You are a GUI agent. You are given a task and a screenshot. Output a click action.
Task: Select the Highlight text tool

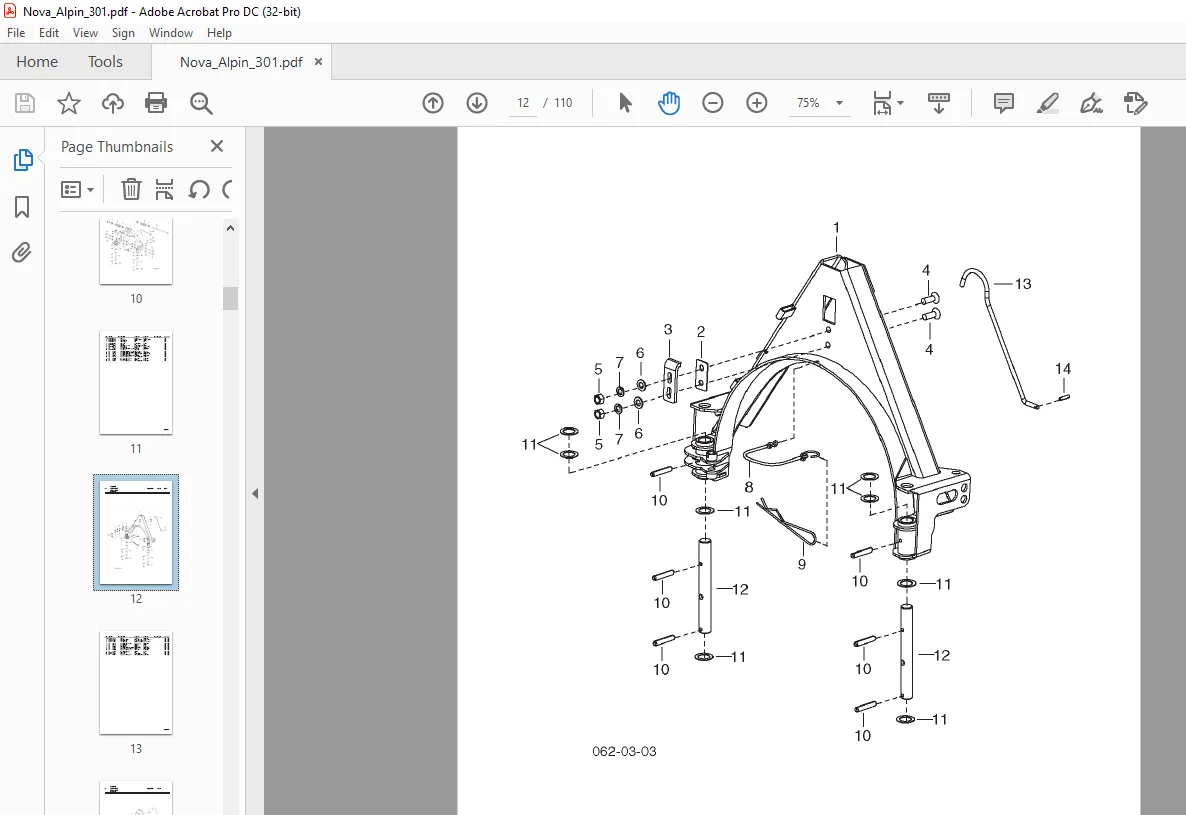click(1048, 103)
